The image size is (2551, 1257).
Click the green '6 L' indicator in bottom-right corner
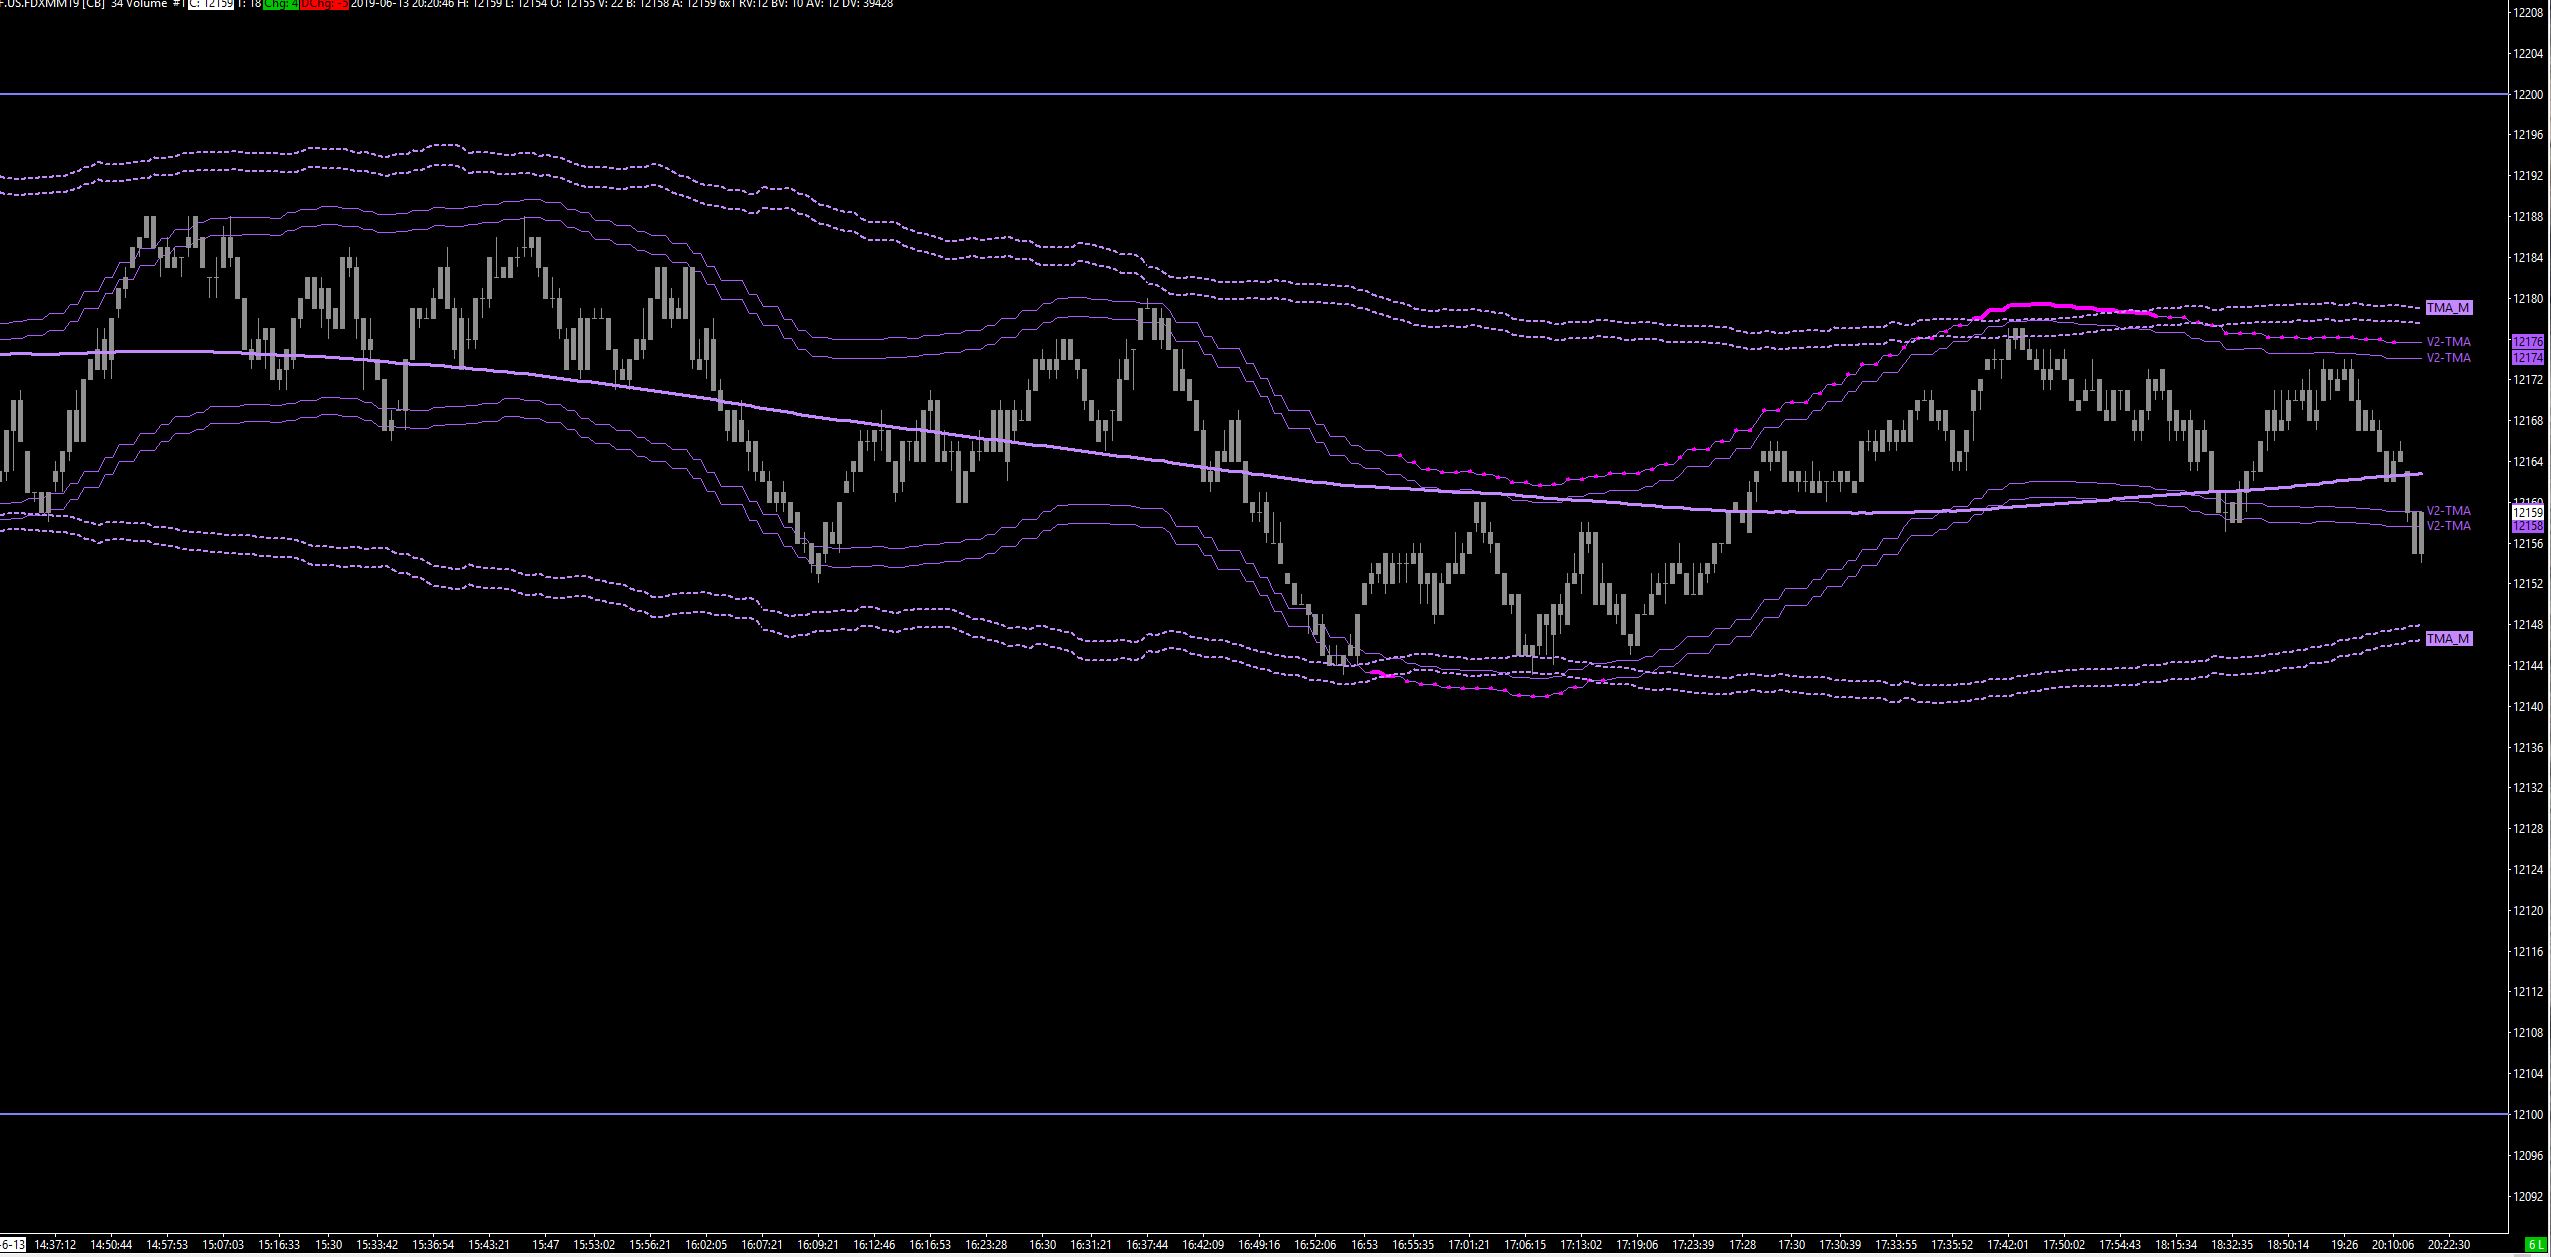(x=2535, y=1245)
